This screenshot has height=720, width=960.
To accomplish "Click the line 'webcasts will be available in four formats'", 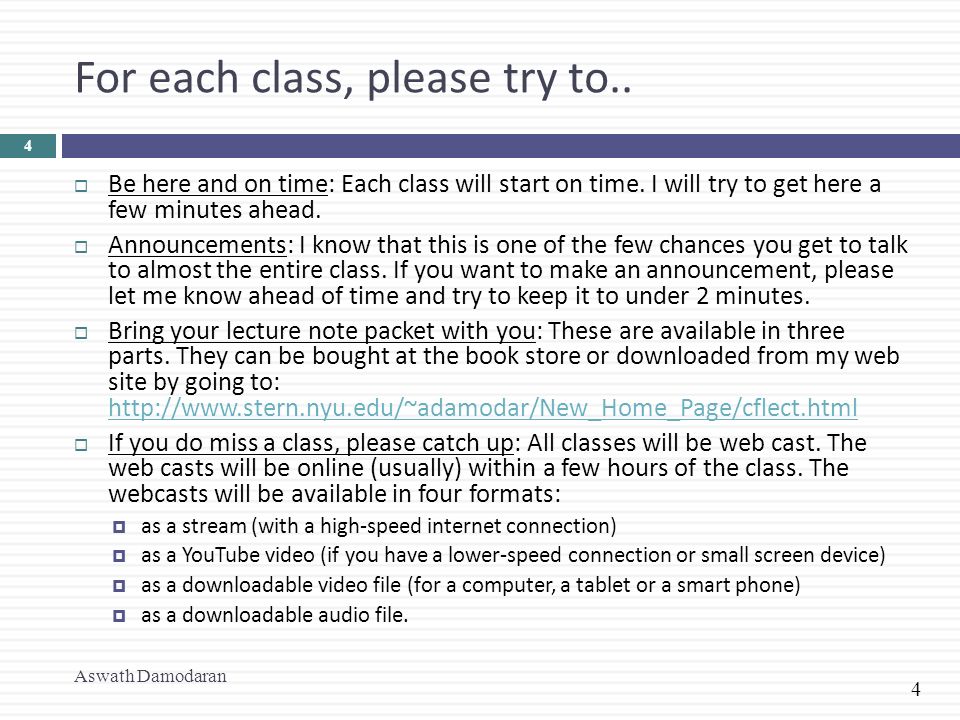I will coord(334,493).
